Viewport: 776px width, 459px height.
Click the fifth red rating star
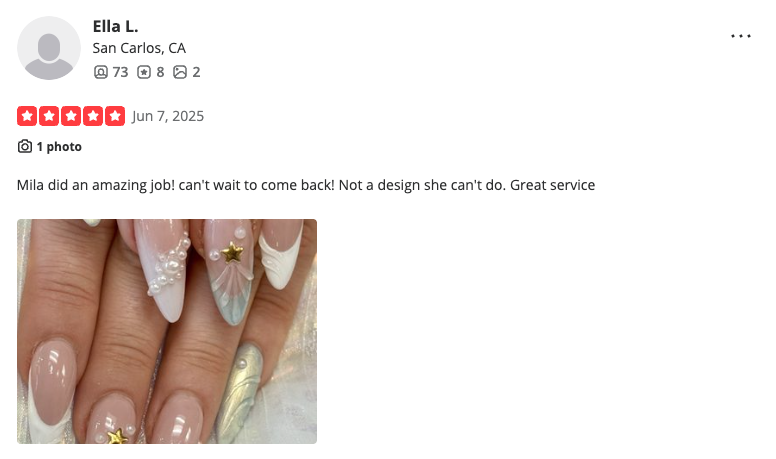(115, 116)
